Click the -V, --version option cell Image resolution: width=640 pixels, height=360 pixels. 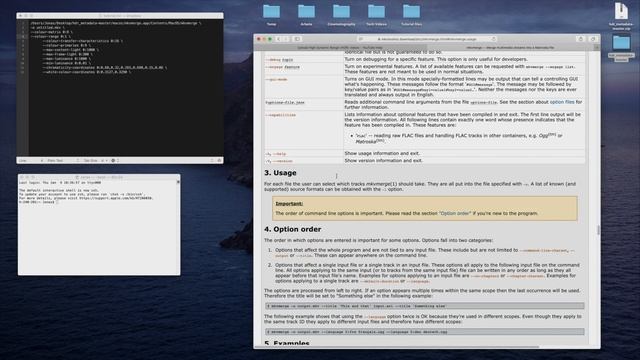coord(304,161)
